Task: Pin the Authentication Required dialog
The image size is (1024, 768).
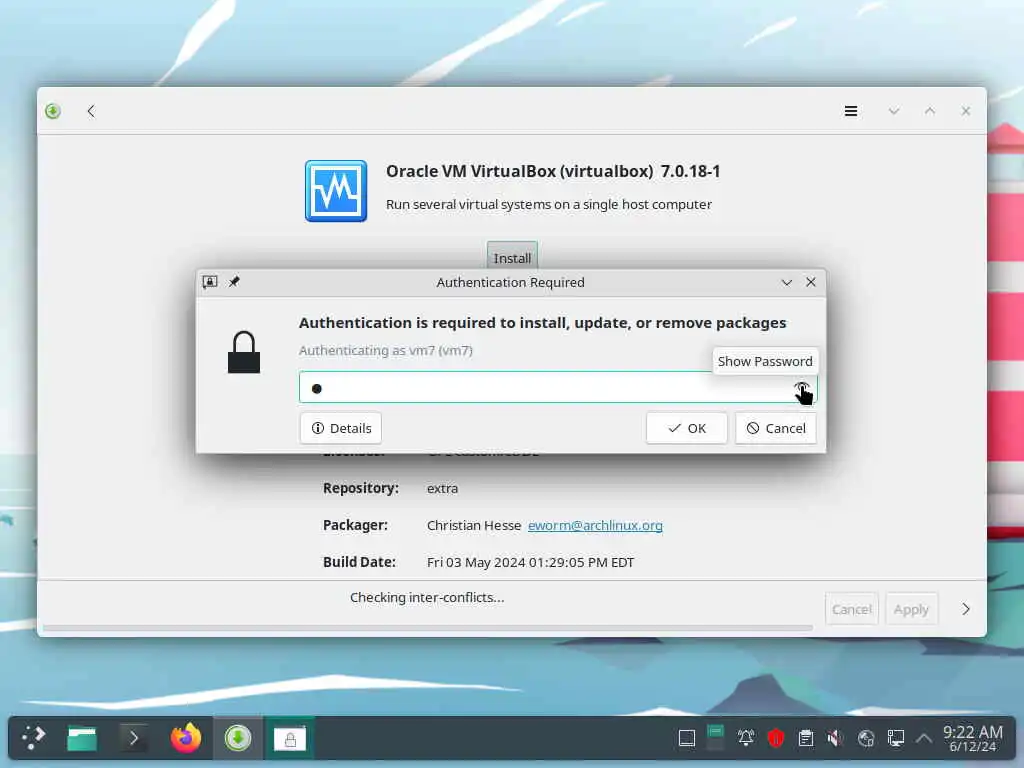Action: pos(234,281)
